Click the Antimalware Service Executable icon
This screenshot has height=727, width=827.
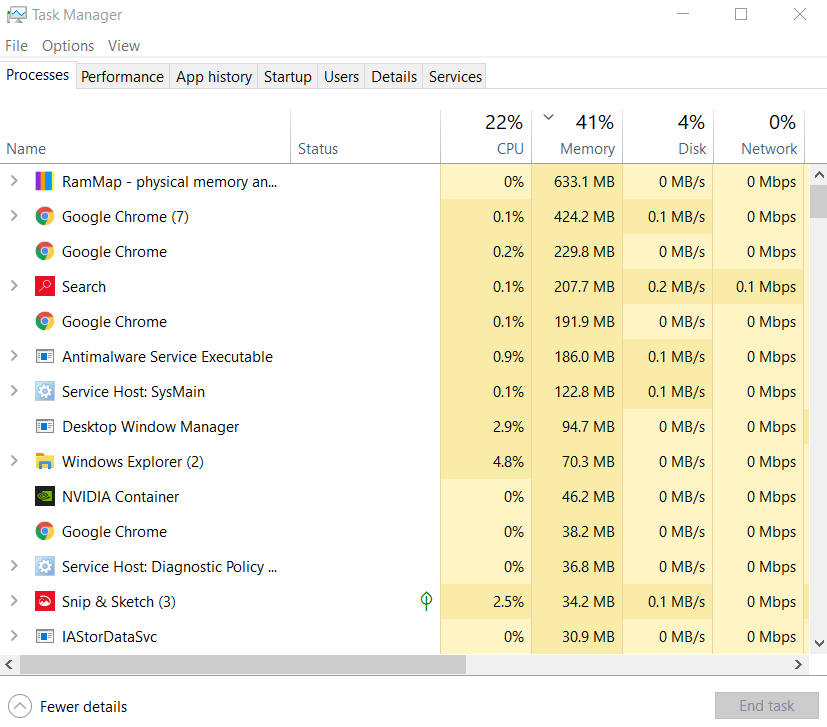[x=44, y=357]
